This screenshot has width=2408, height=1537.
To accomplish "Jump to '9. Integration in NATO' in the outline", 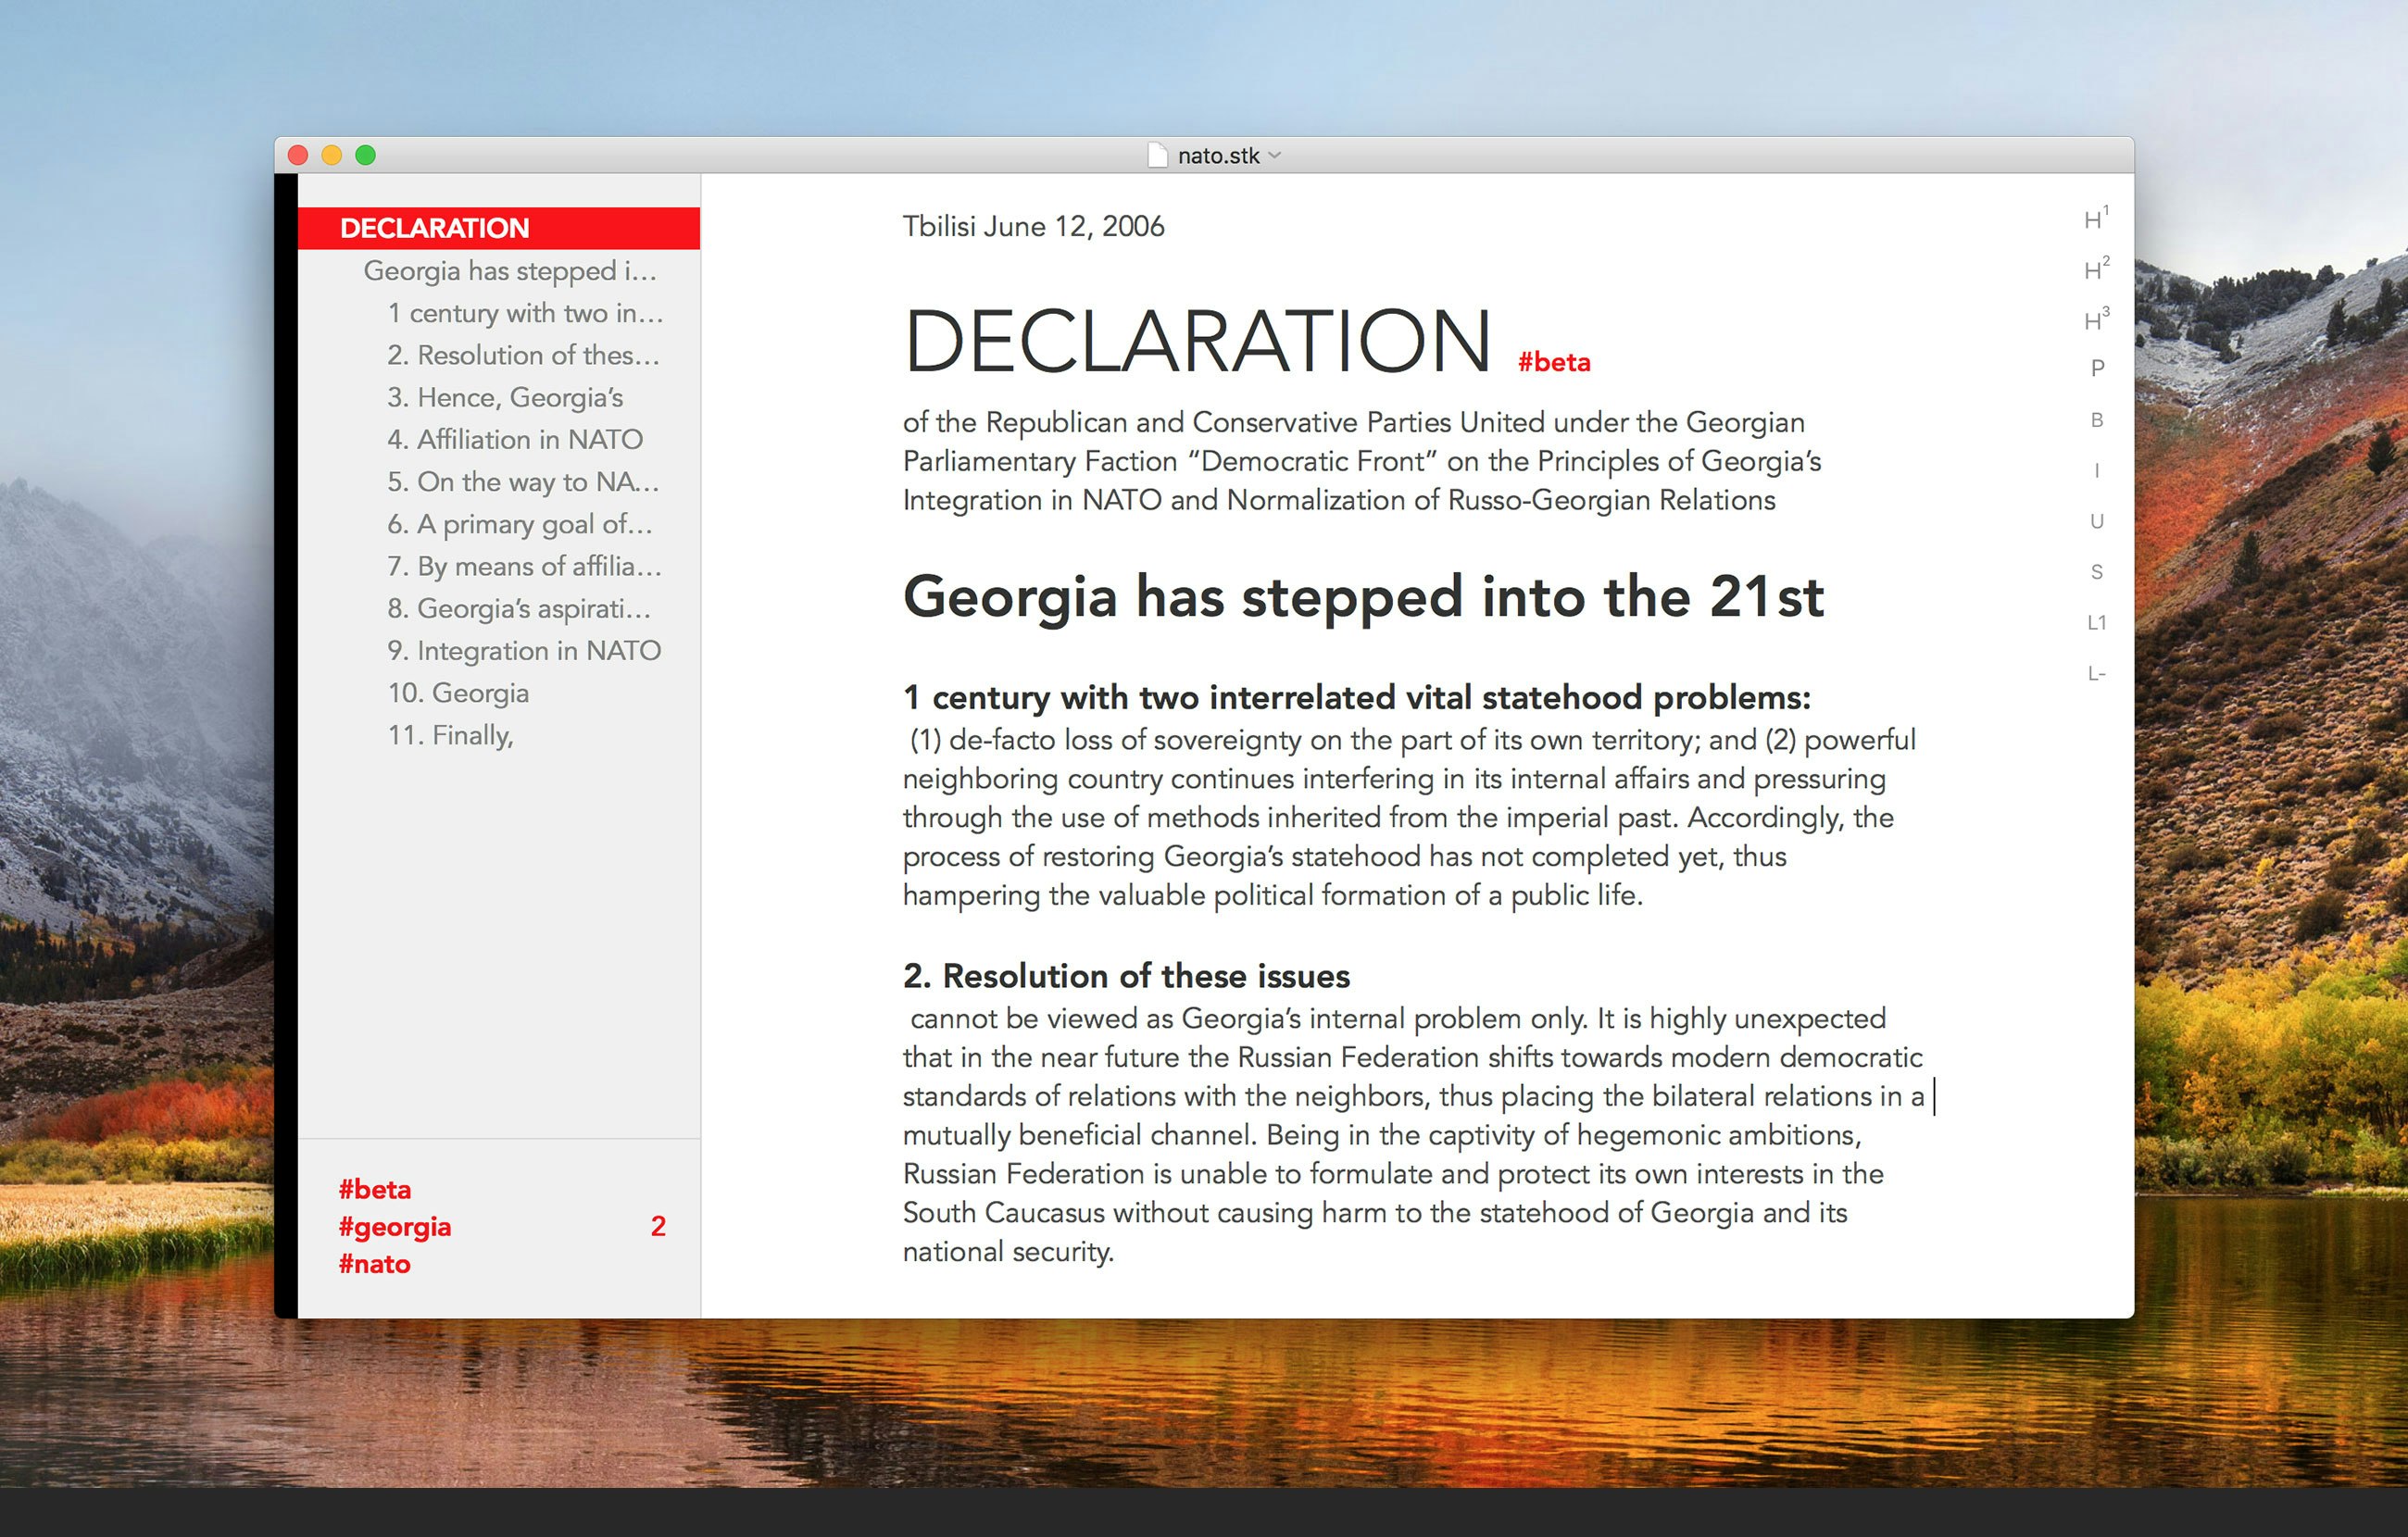I will click(525, 650).
